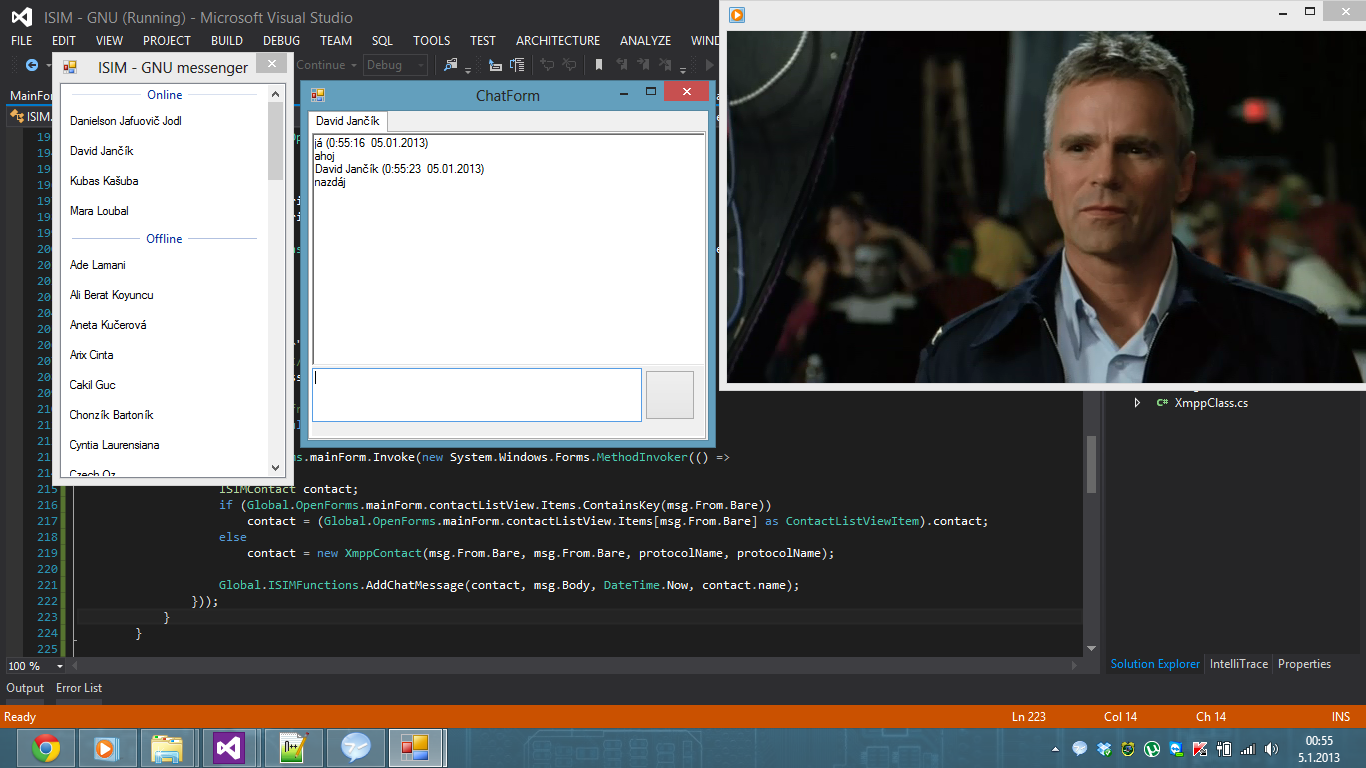Select contact Mara Loubal
This screenshot has height=768, width=1366.
pyautogui.click(x=99, y=211)
